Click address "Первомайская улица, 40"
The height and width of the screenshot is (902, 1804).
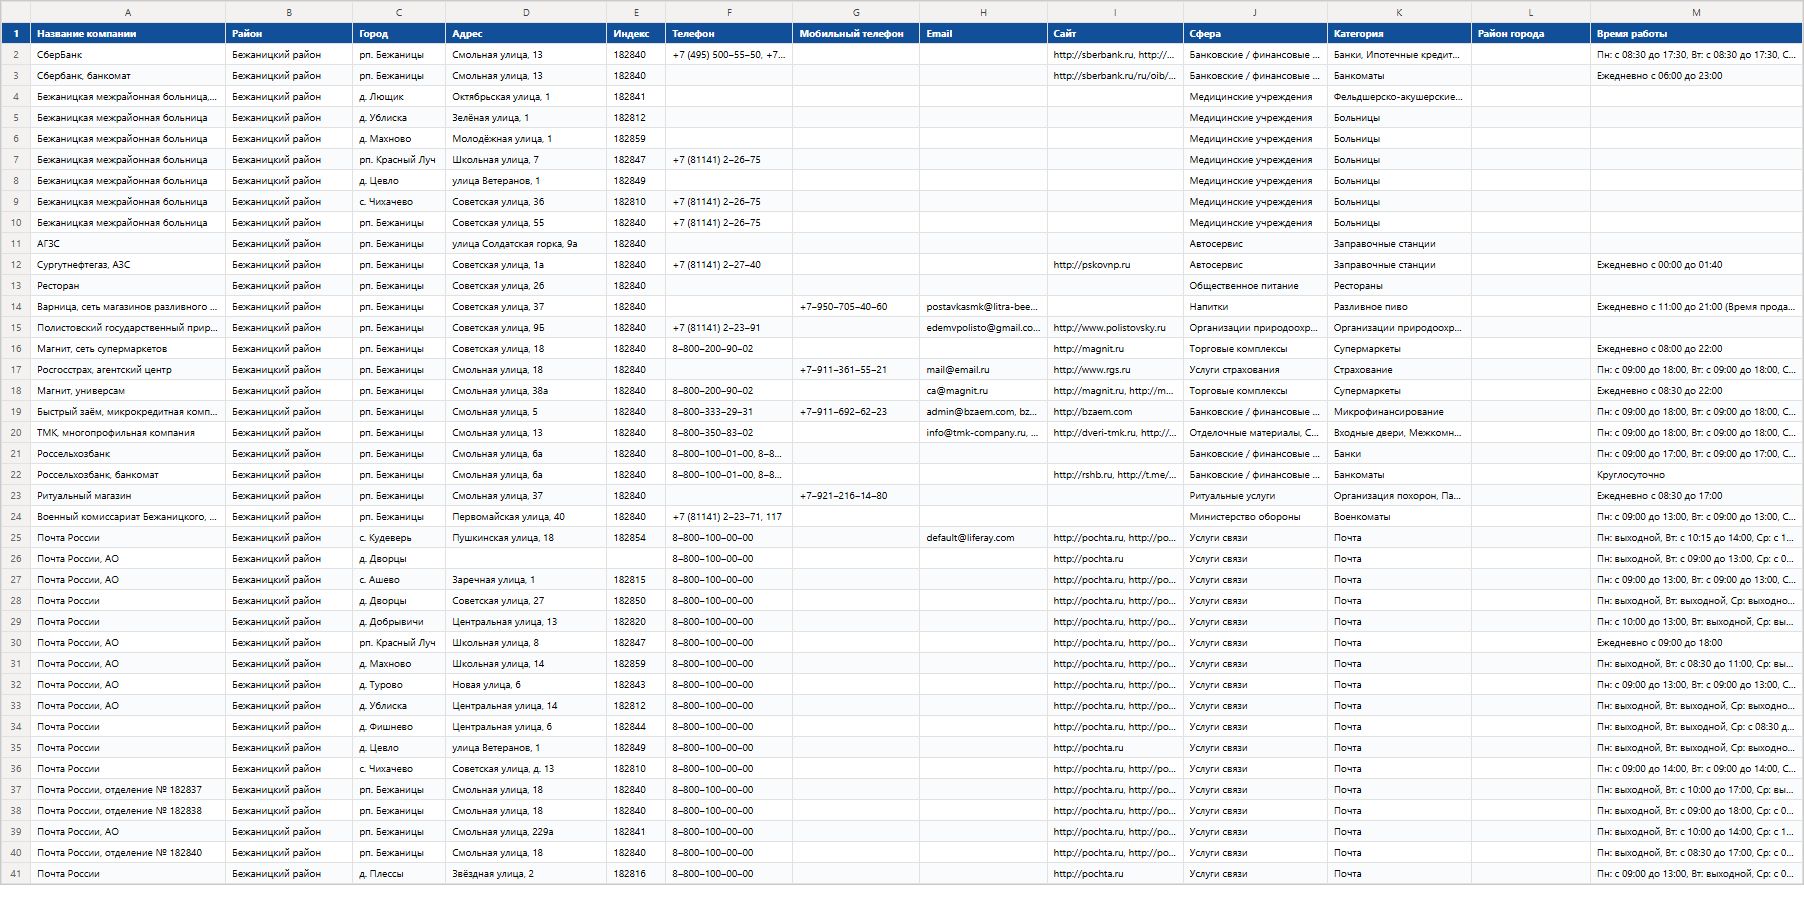click(526, 517)
